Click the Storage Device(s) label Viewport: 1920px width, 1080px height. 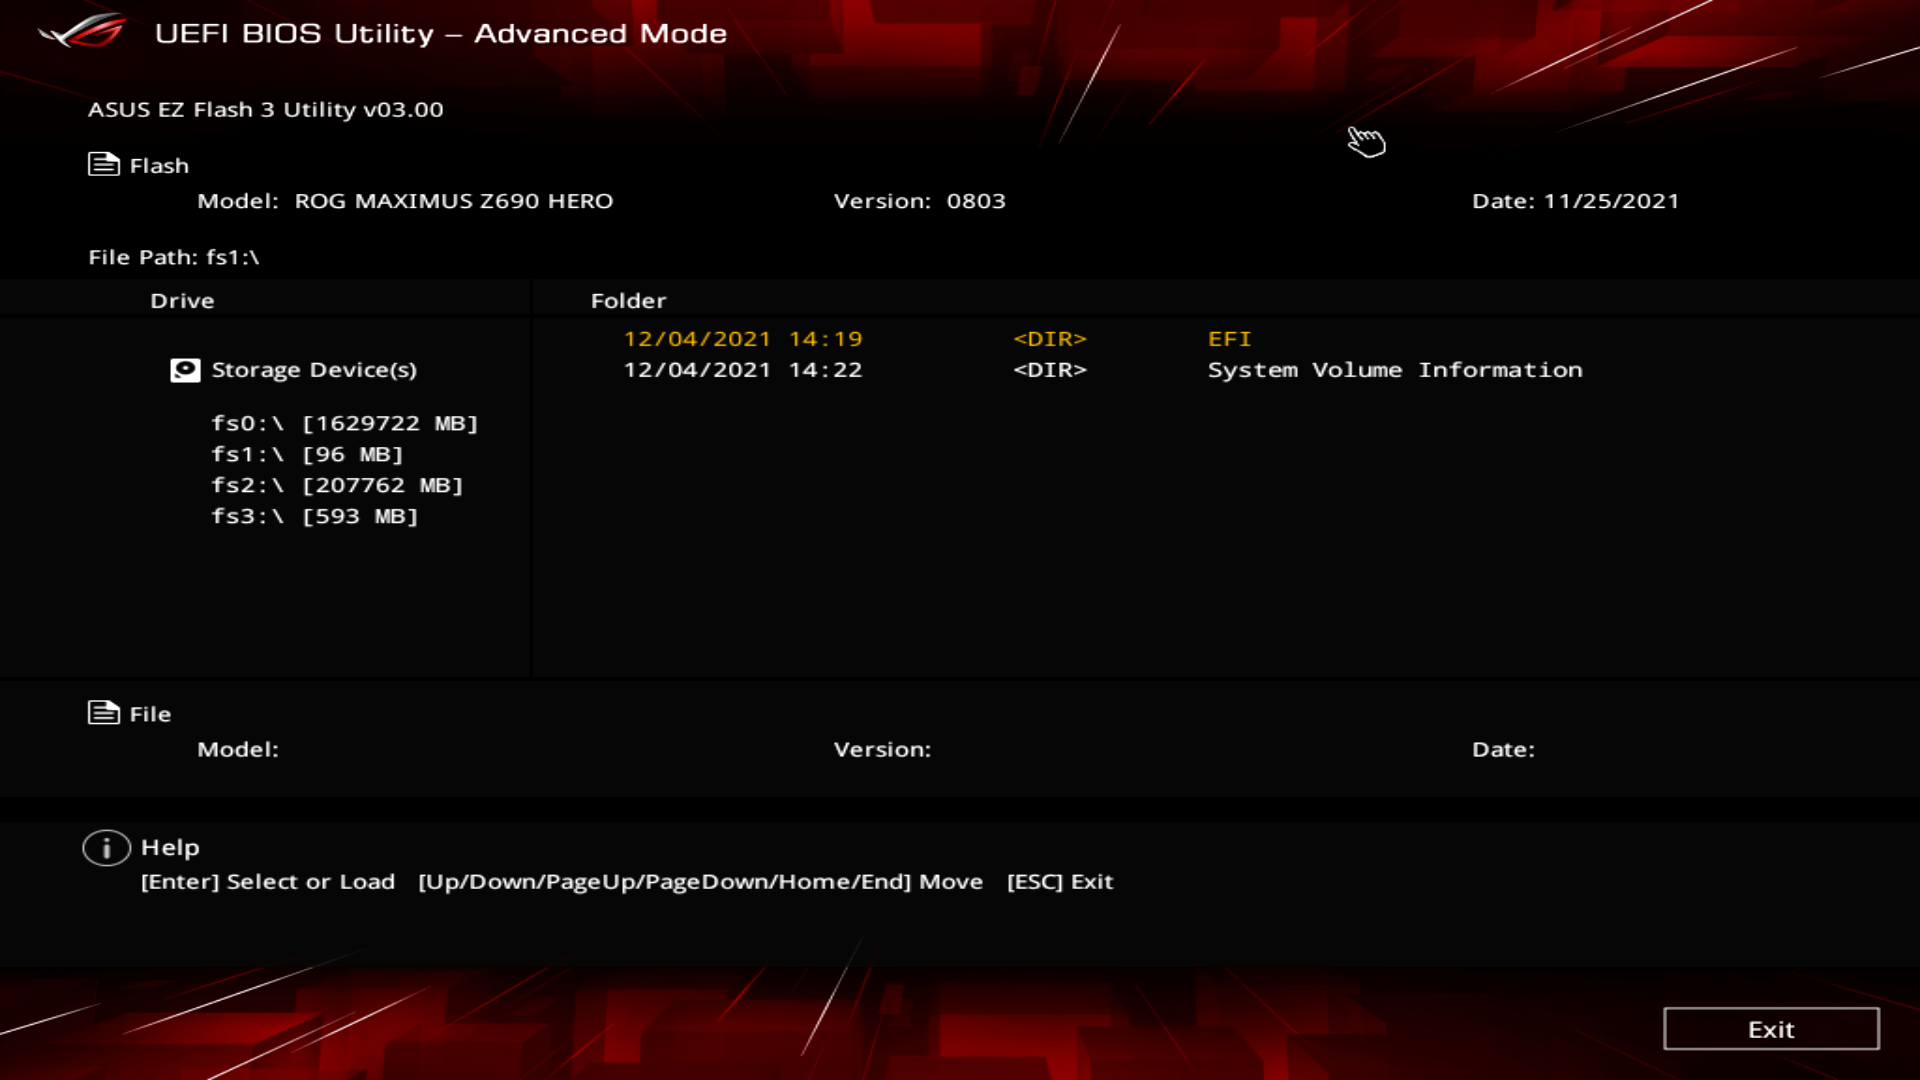pyautogui.click(x=314, y=370)
